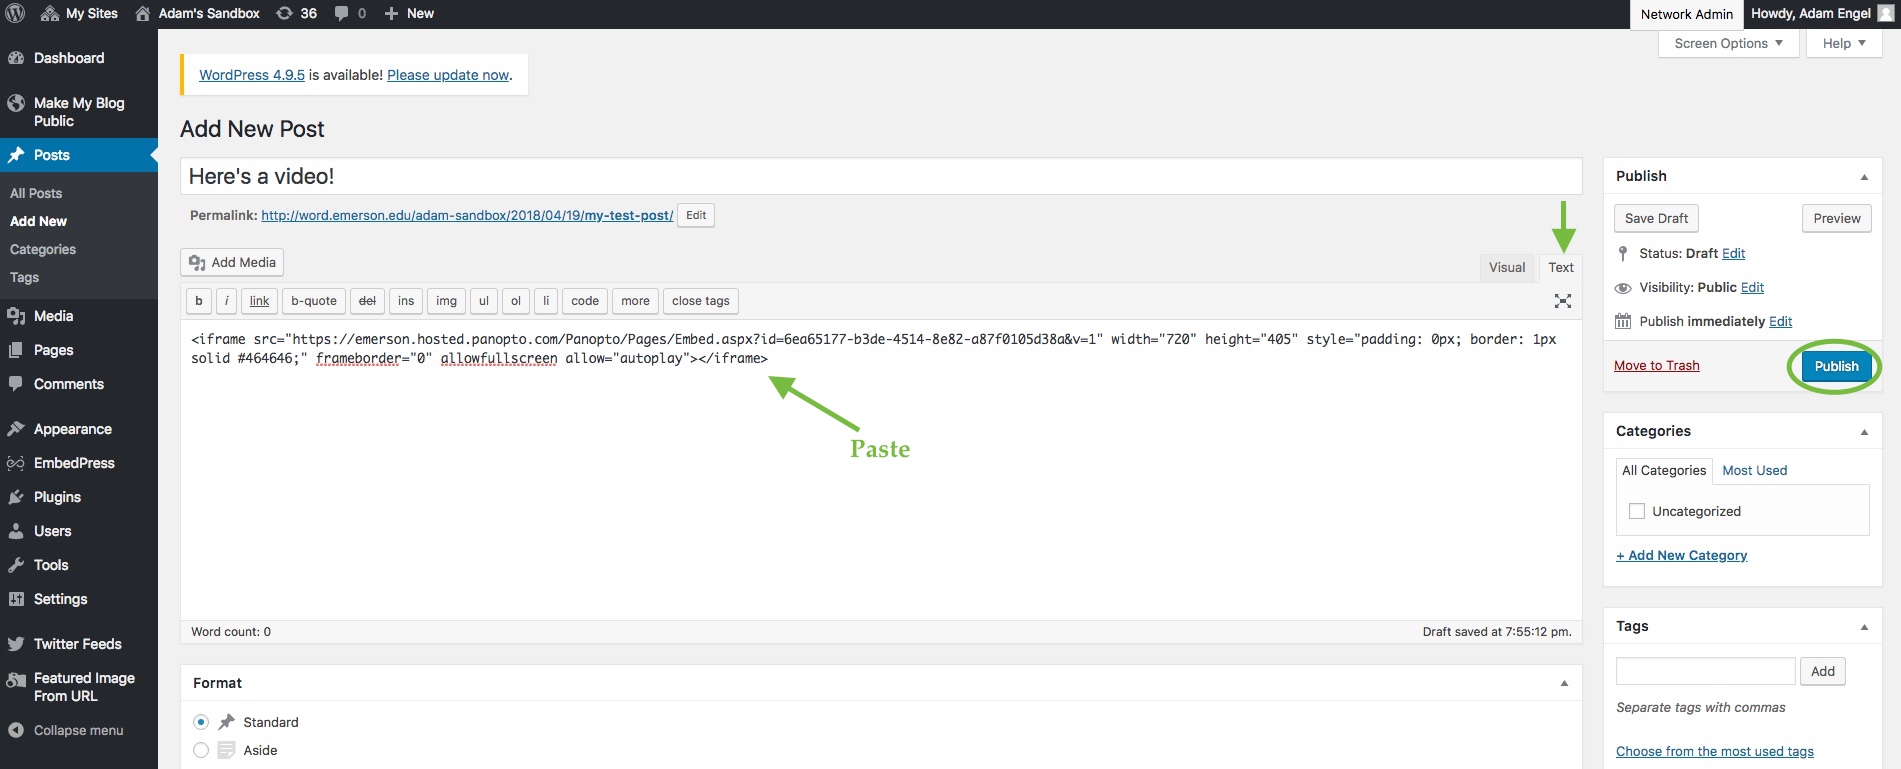Collapse the Format panel
Screen dimensions: 1901x769
1564,684
